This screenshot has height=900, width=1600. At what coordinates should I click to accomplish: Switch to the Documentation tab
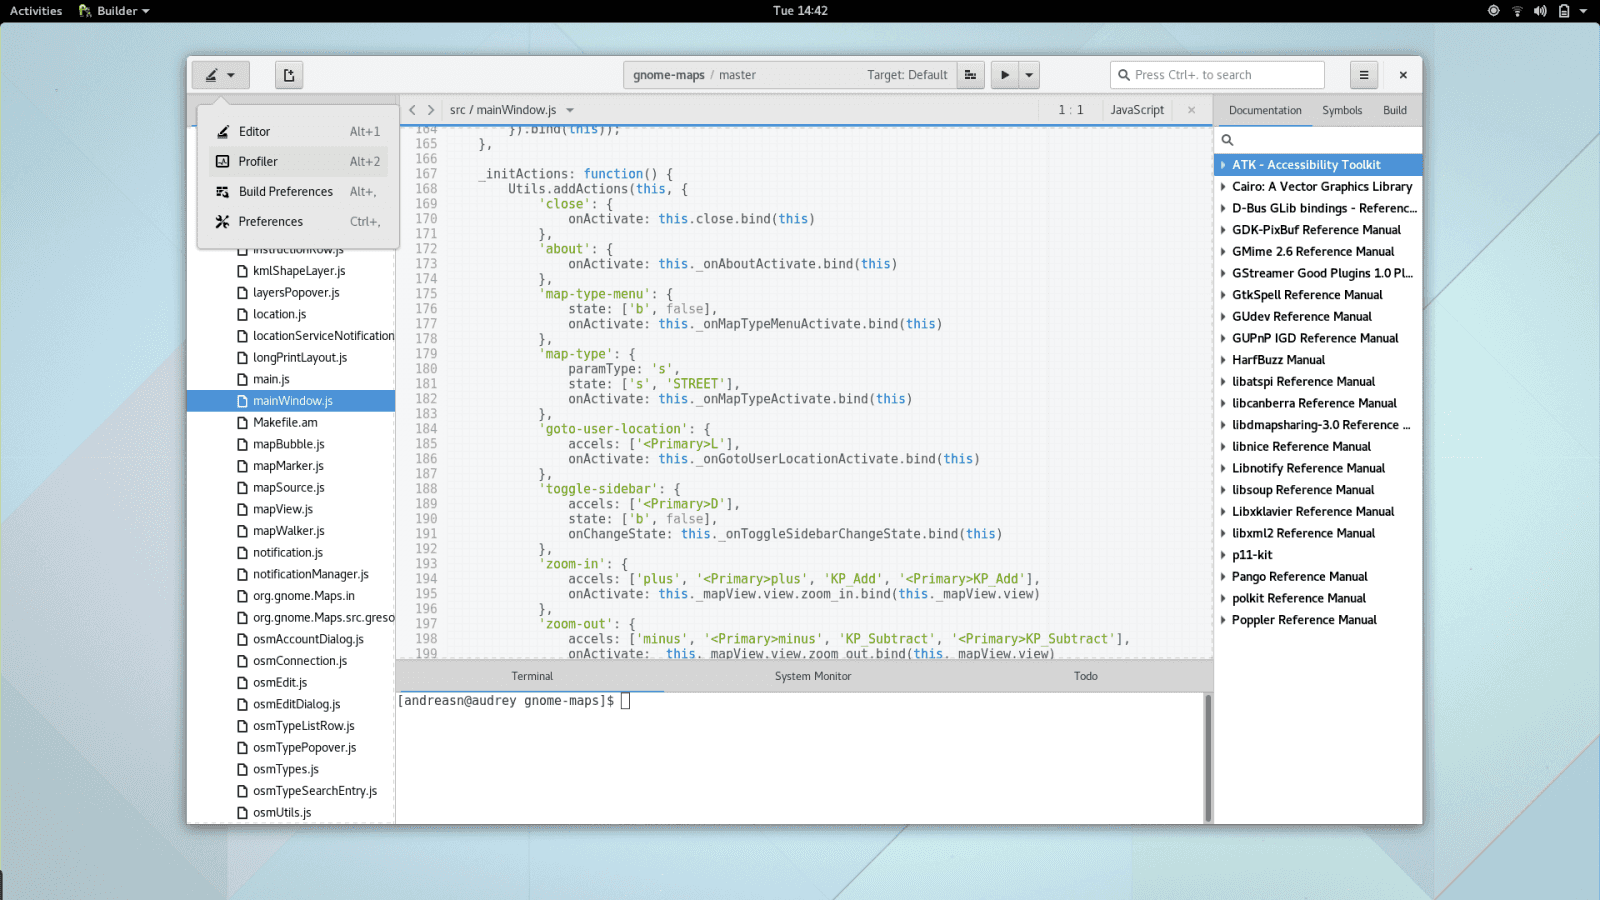coord(1265,110)
